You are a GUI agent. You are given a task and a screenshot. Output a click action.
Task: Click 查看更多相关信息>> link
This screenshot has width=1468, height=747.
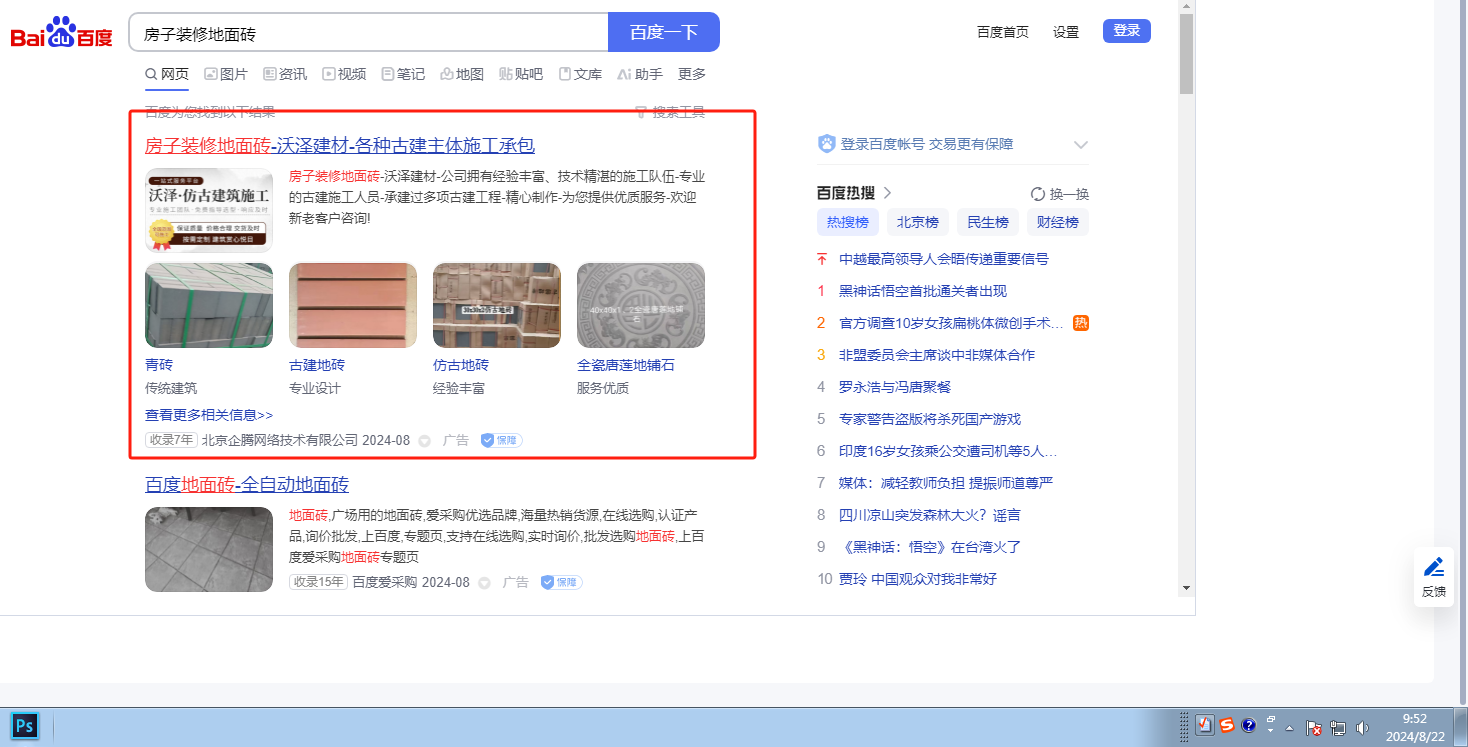(209, 415)
